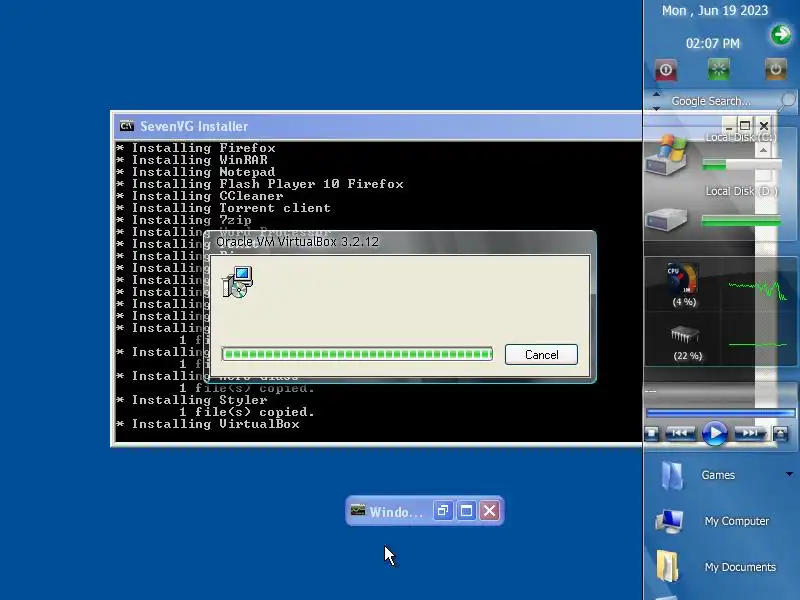Click the down arrow beside Google Search
This screenshot has height=600, width=800.
pos(656,108)
